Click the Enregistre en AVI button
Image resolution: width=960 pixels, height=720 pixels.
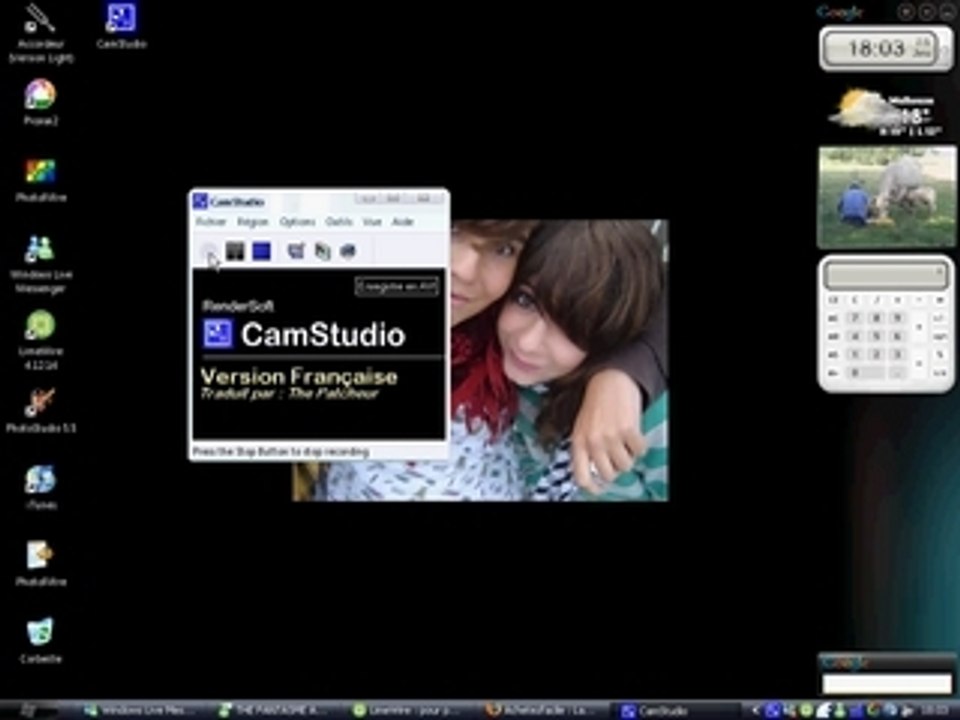(x=397, y=287)
